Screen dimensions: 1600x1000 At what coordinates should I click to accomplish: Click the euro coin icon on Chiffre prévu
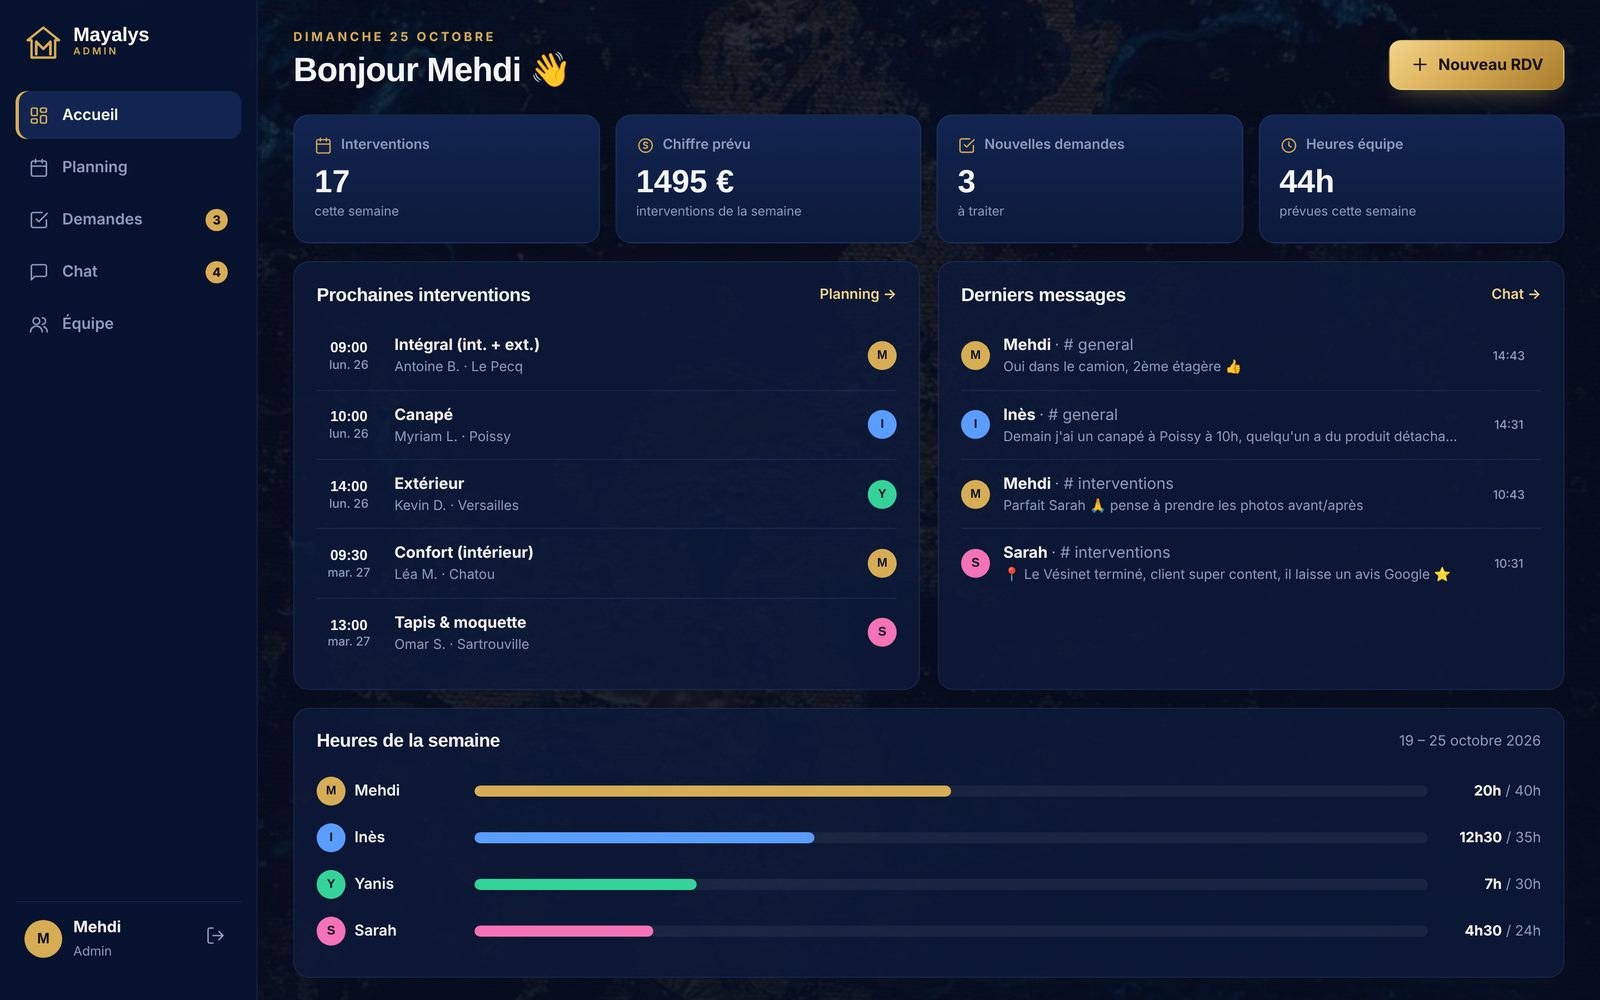coord(645,145)
